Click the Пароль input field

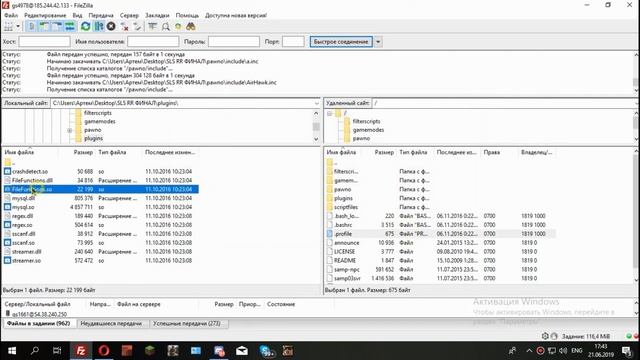233,42
